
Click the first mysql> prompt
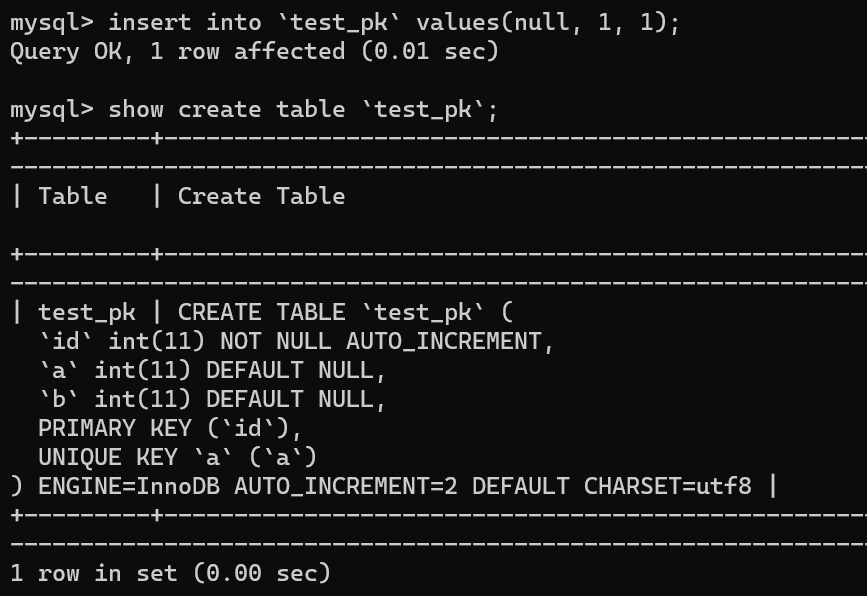[x=51, y=22]
